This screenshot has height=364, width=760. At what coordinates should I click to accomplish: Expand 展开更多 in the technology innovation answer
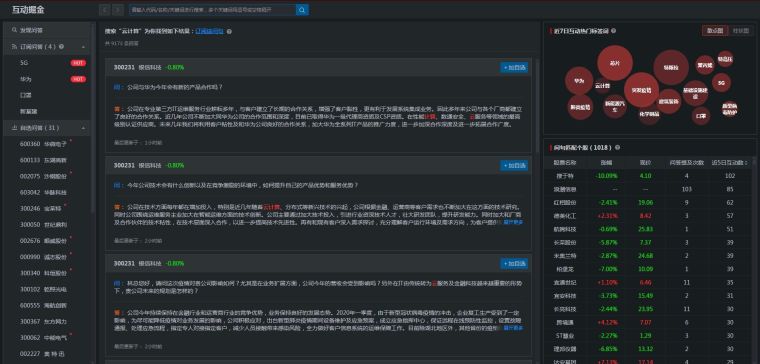(x=513, y=222)
